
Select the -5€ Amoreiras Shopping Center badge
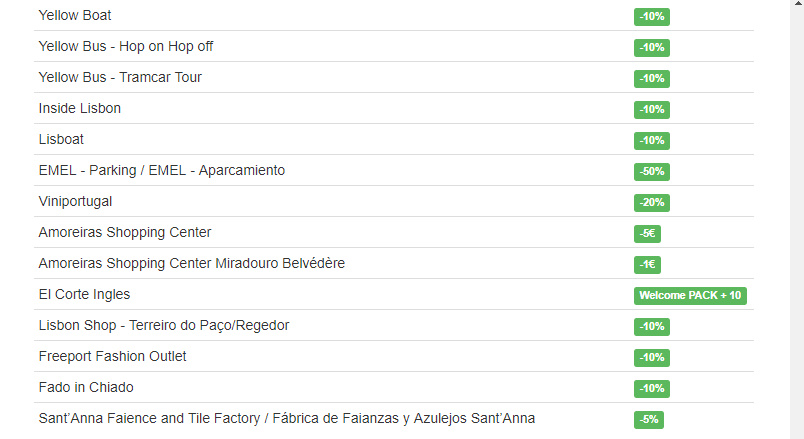[647, 233]
